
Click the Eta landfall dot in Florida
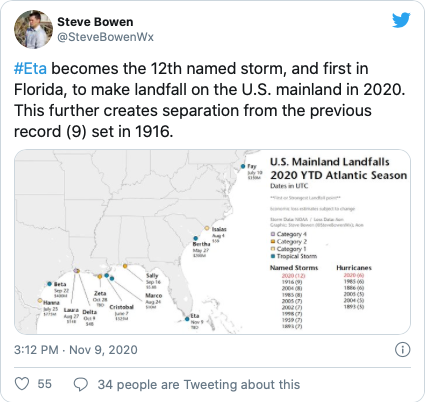(187, 319)
